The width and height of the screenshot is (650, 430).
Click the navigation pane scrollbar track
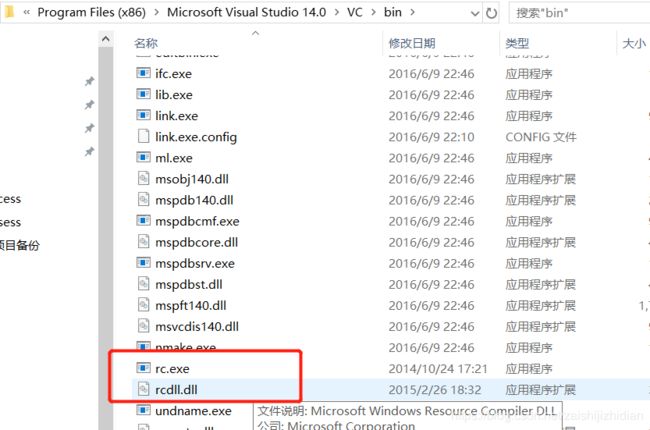[x=106, y=238]
